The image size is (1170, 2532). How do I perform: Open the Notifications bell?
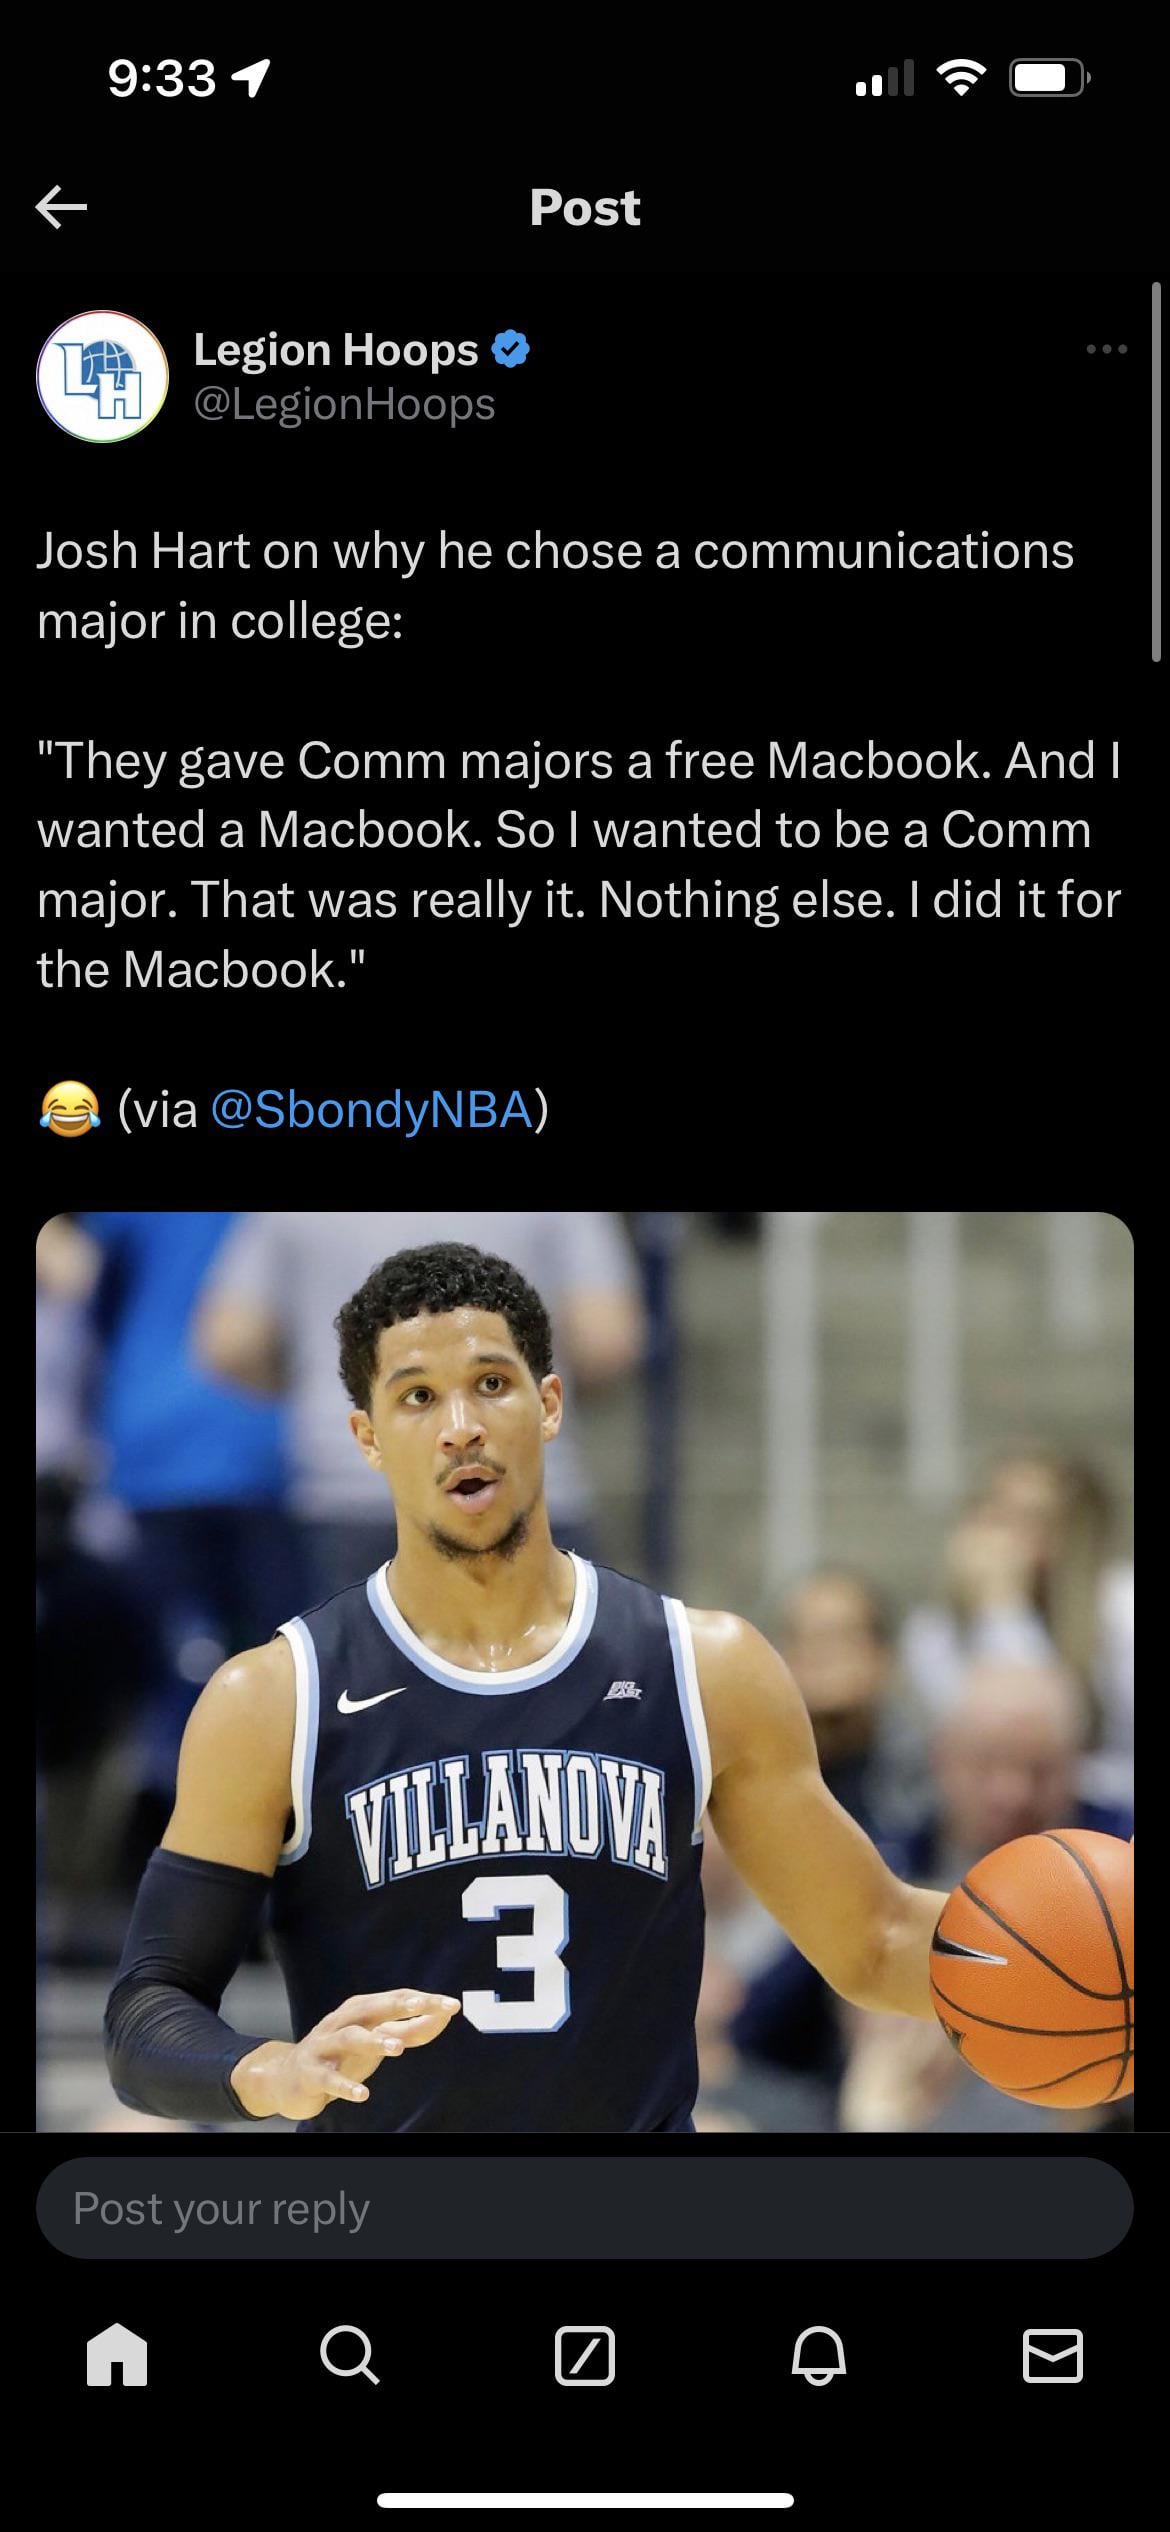click(819, 2355)
